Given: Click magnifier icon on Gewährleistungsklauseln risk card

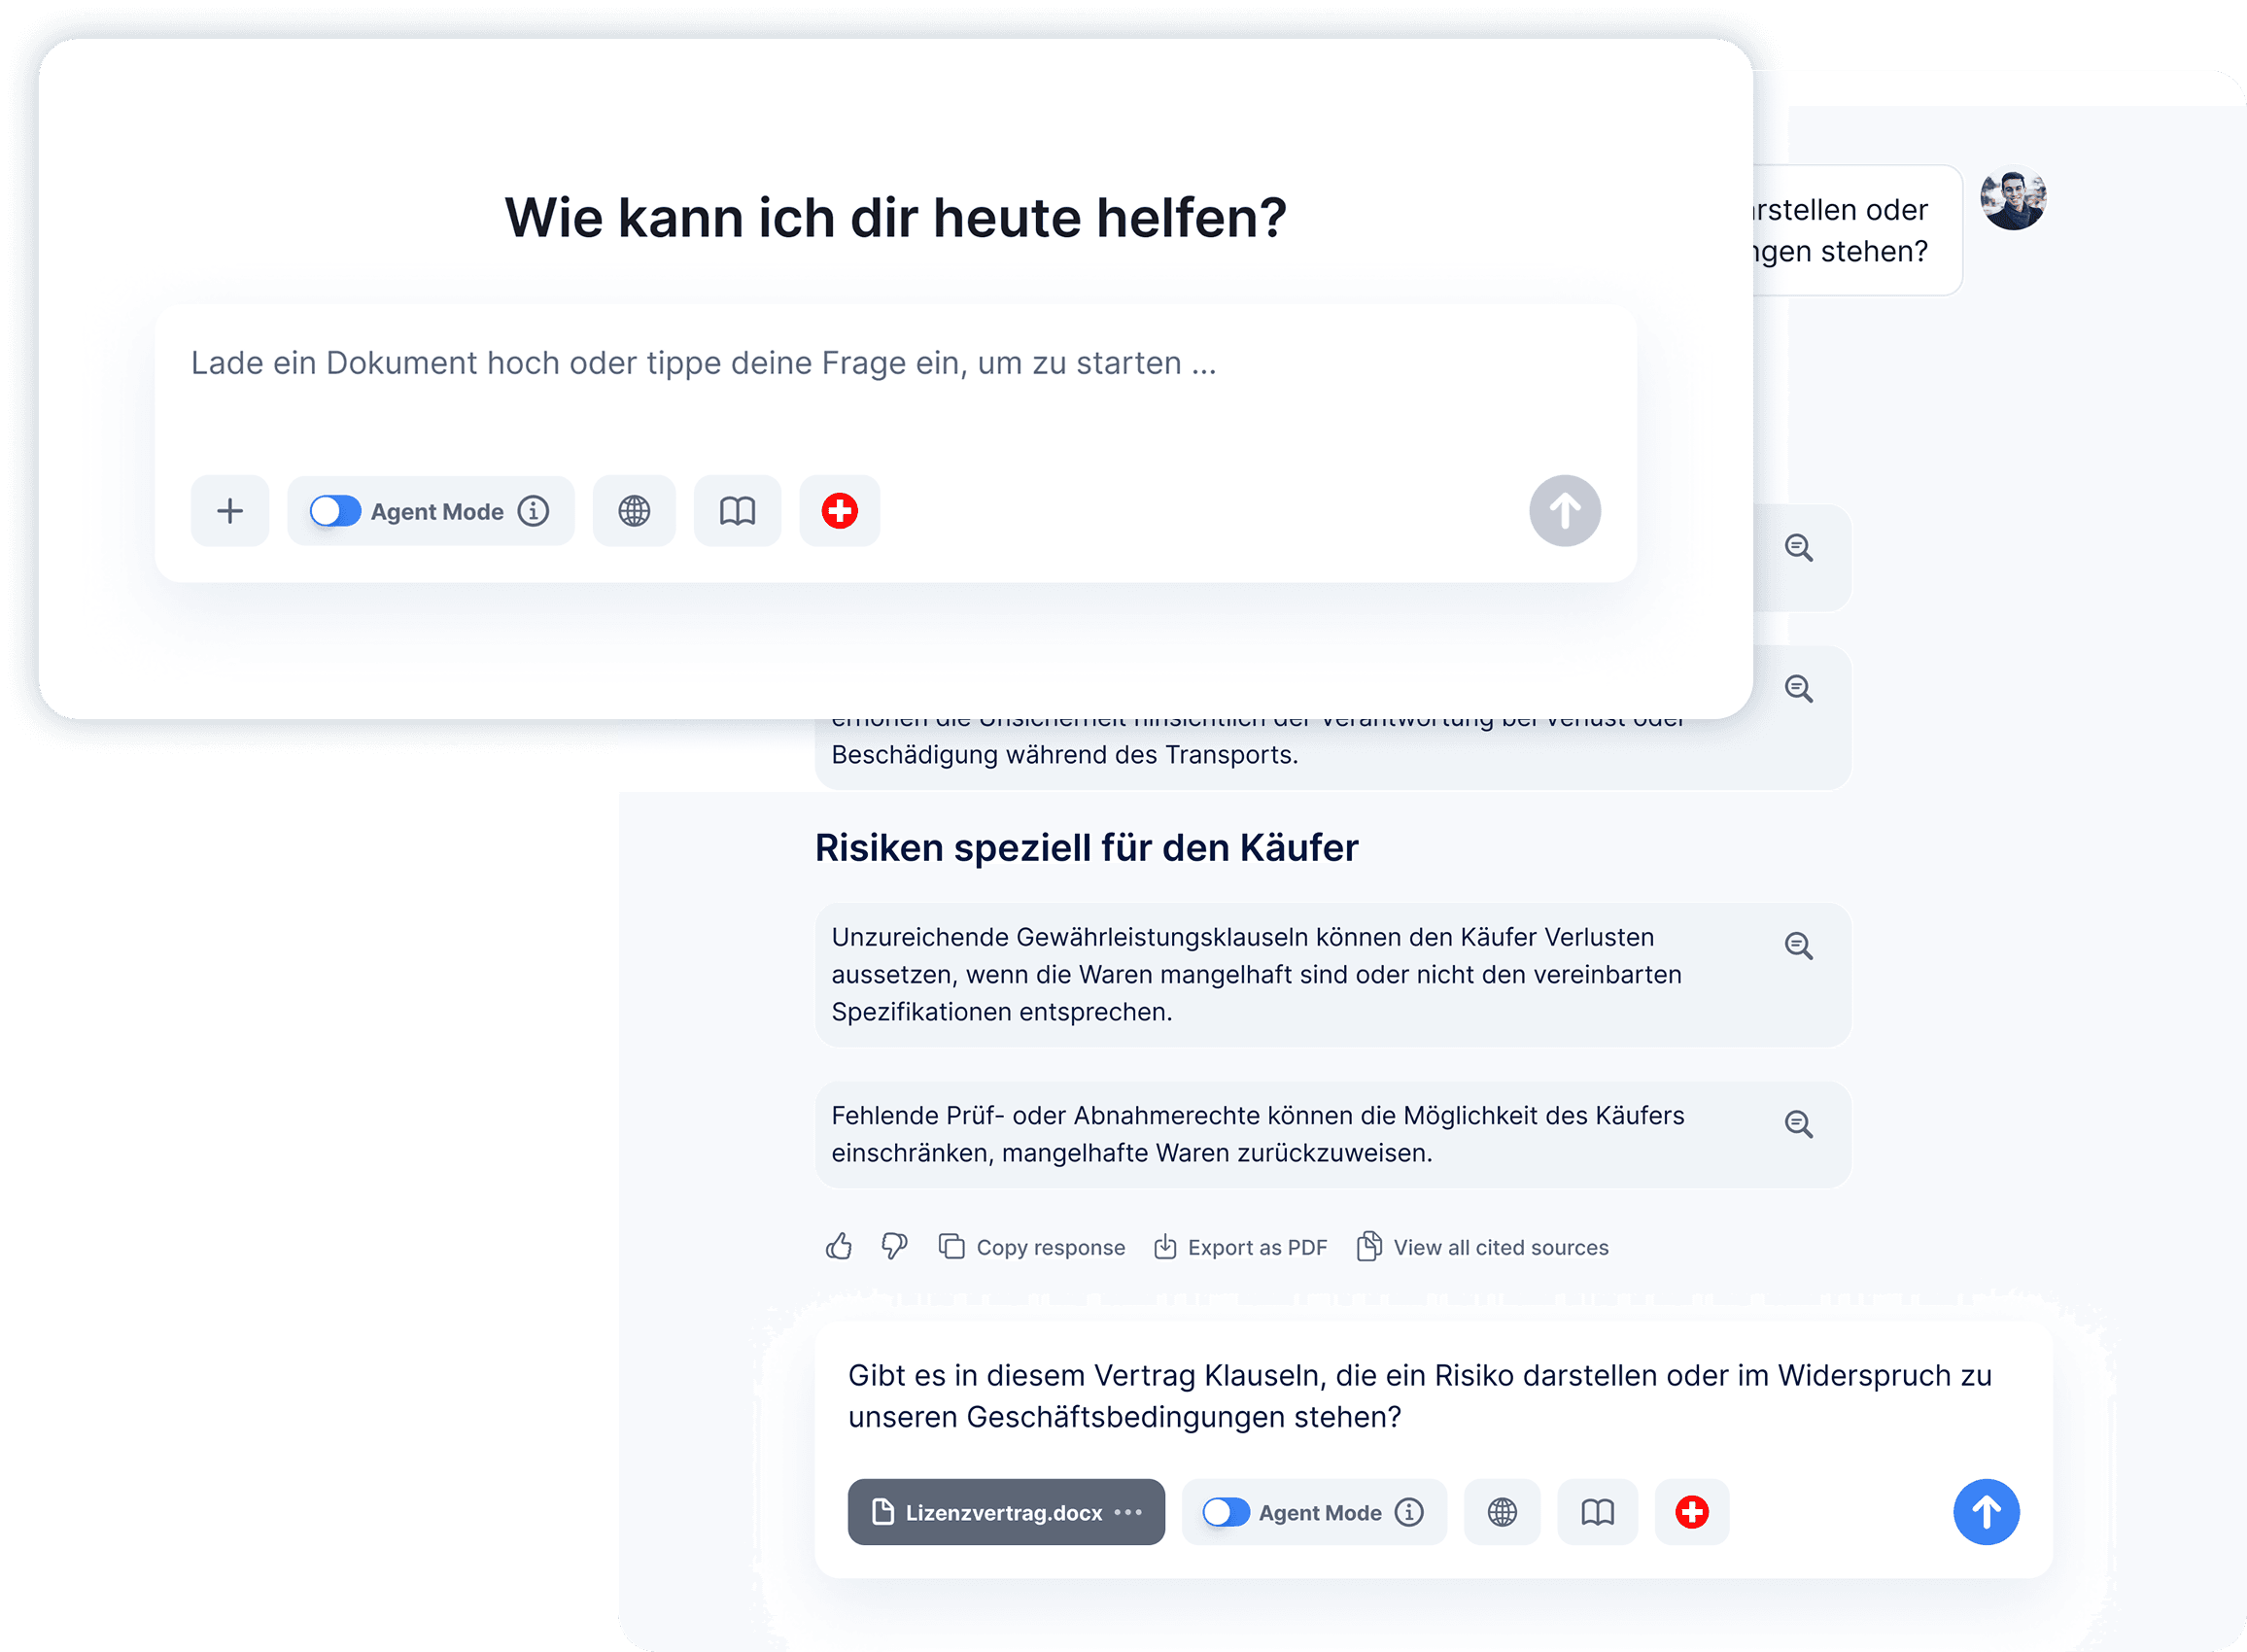Looking at the screenshot, I should click(1798, 946).
